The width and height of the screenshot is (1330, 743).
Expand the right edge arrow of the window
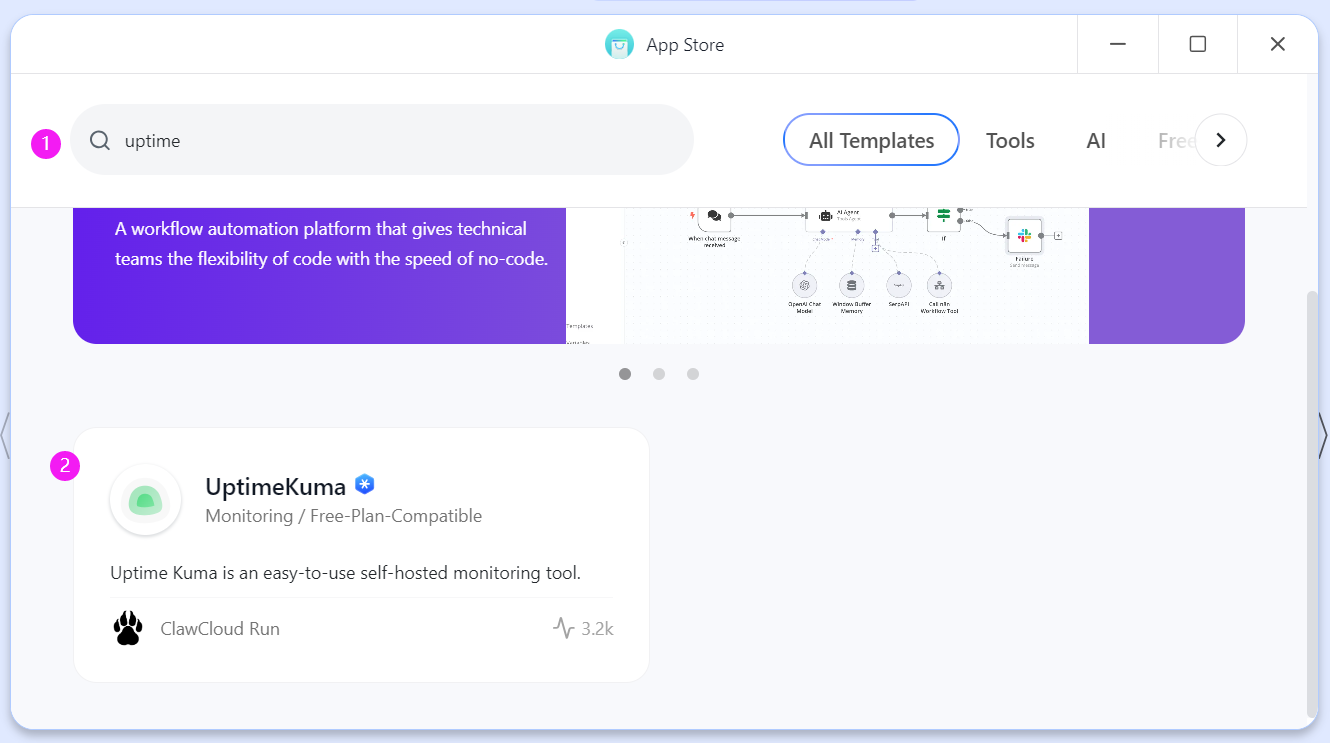coord(1323,436)
